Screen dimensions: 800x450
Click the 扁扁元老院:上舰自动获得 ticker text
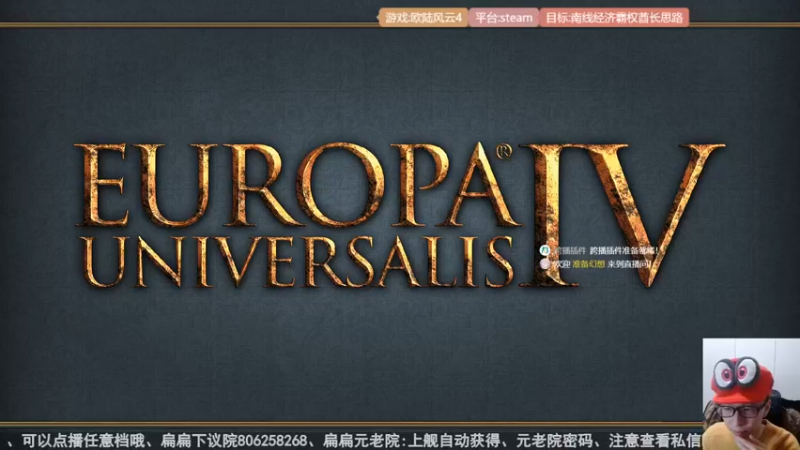[412, 441]
